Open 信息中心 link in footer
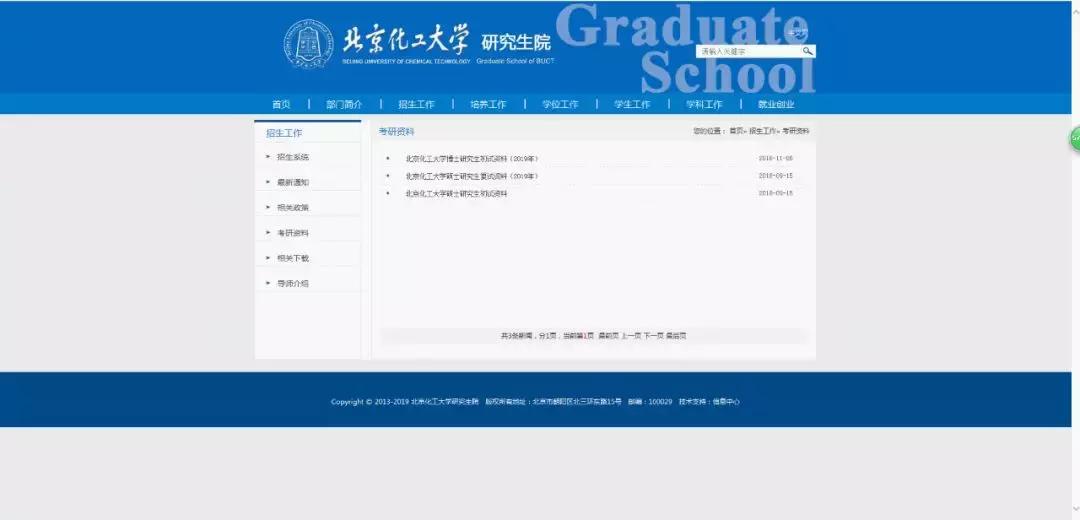The height and width of the screenshot is (520, 1080). pos(726,402)
